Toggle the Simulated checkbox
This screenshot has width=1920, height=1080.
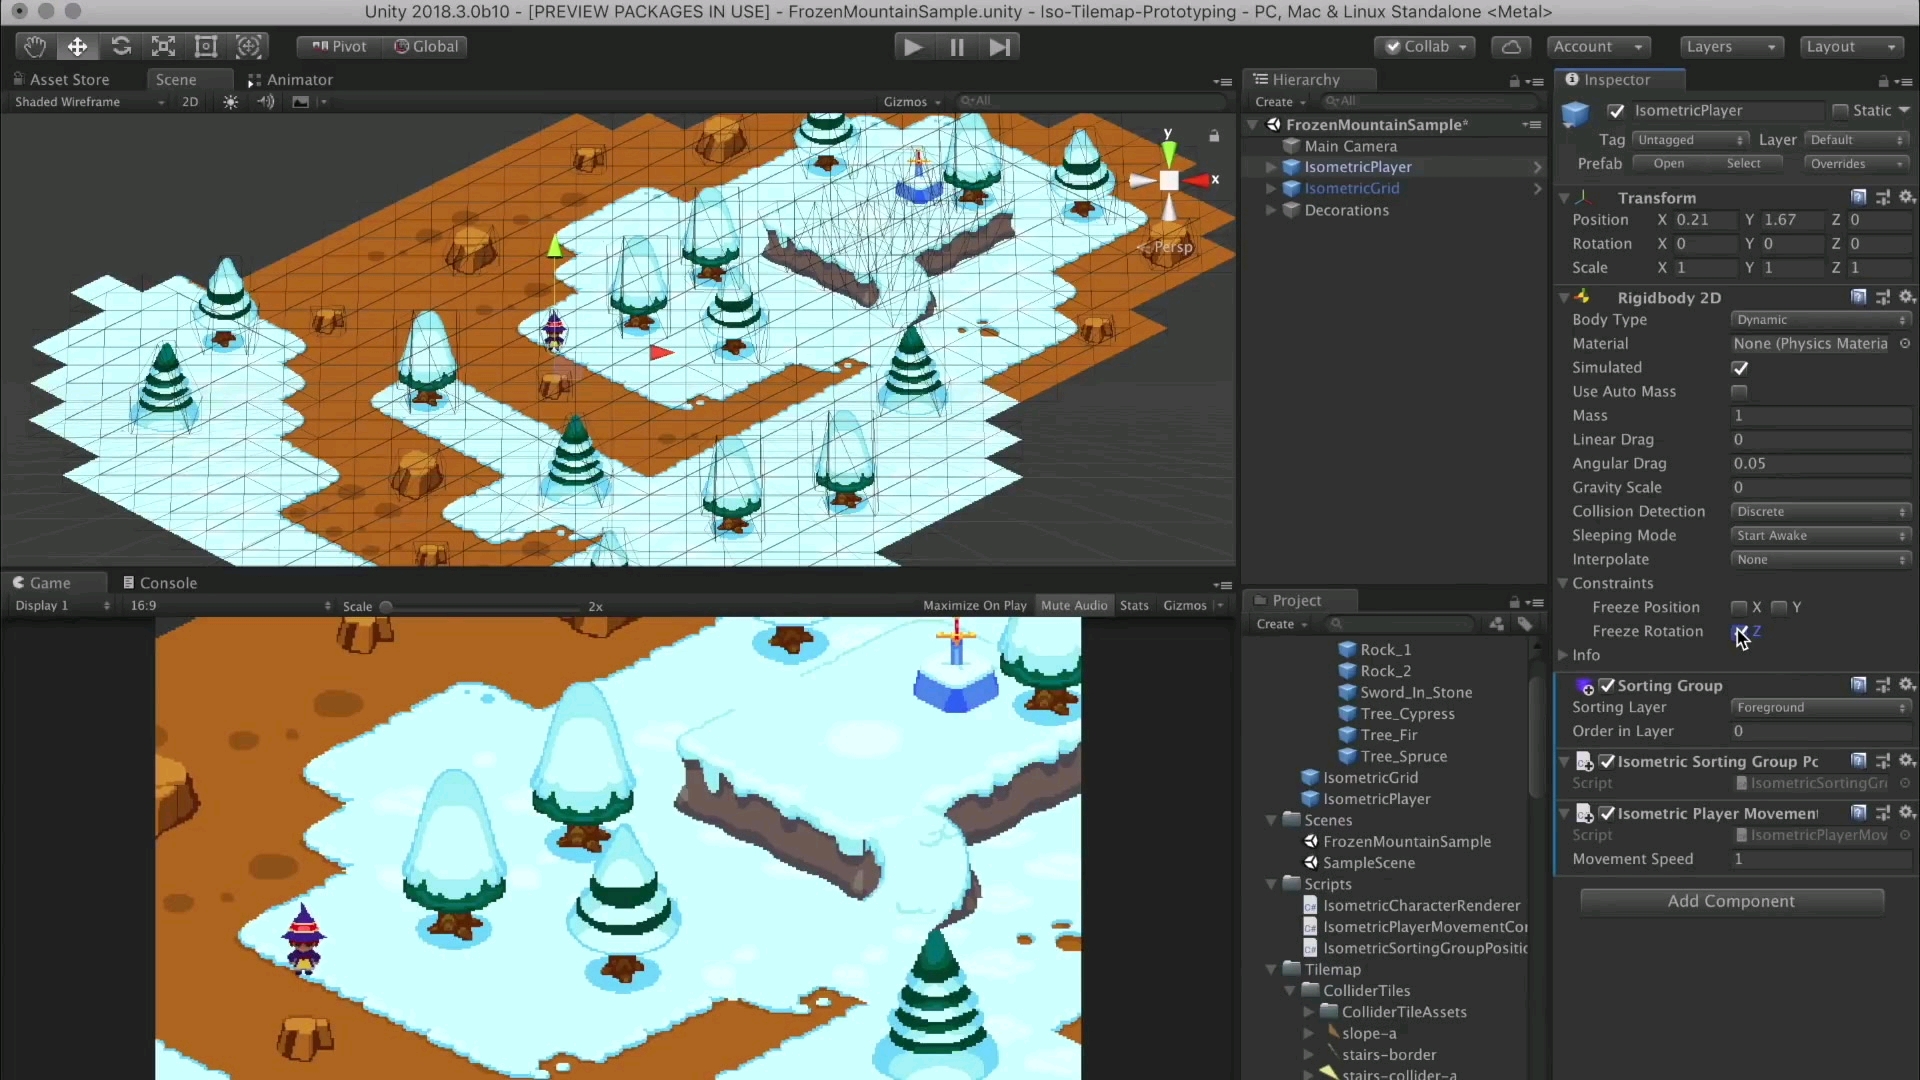click(1740, 368)
